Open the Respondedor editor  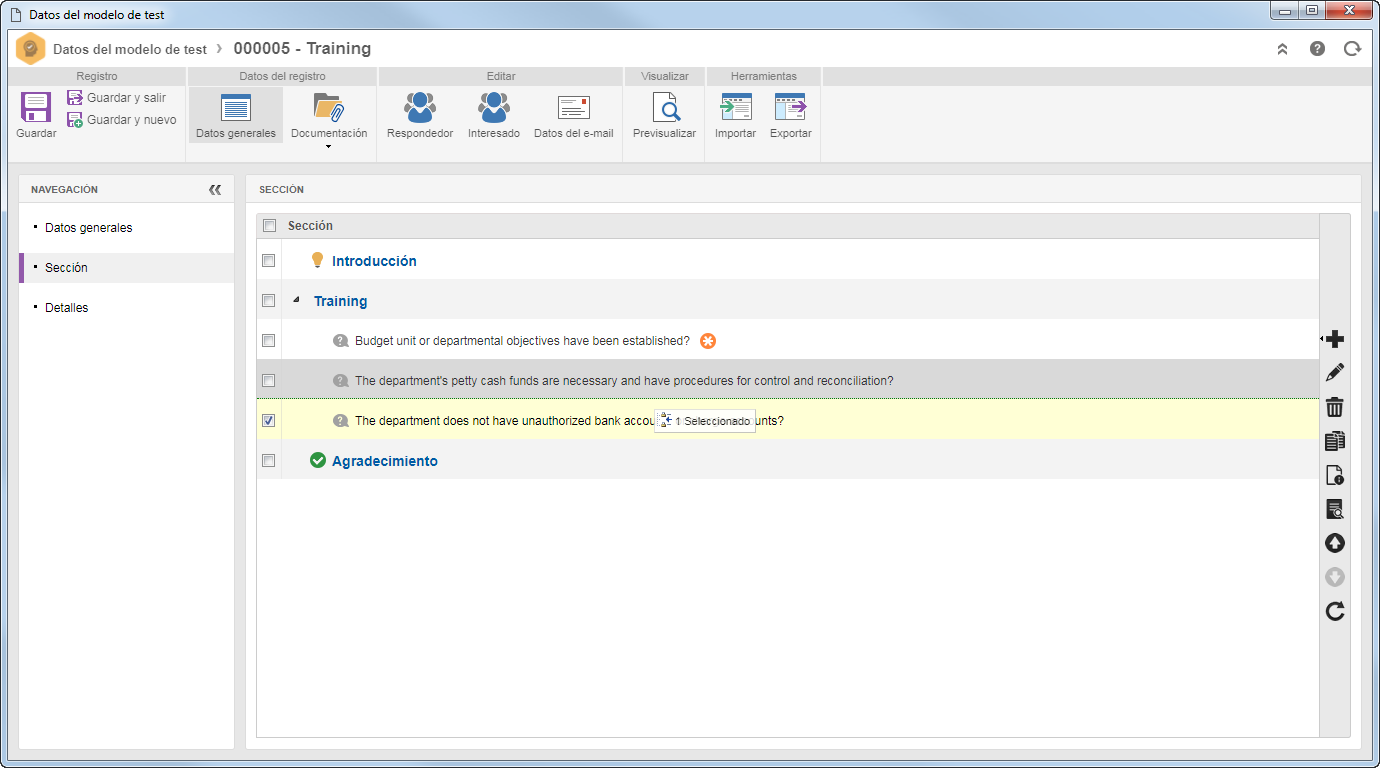point(420,107)
